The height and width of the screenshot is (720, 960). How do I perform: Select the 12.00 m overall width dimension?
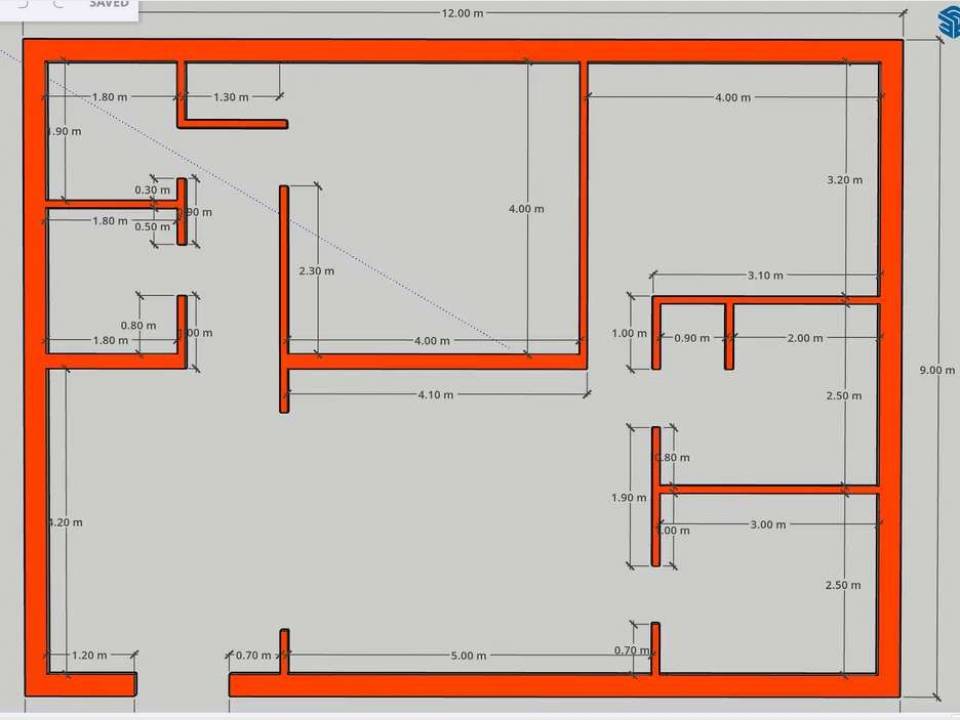pyautogui.click(x=463, y=13)
